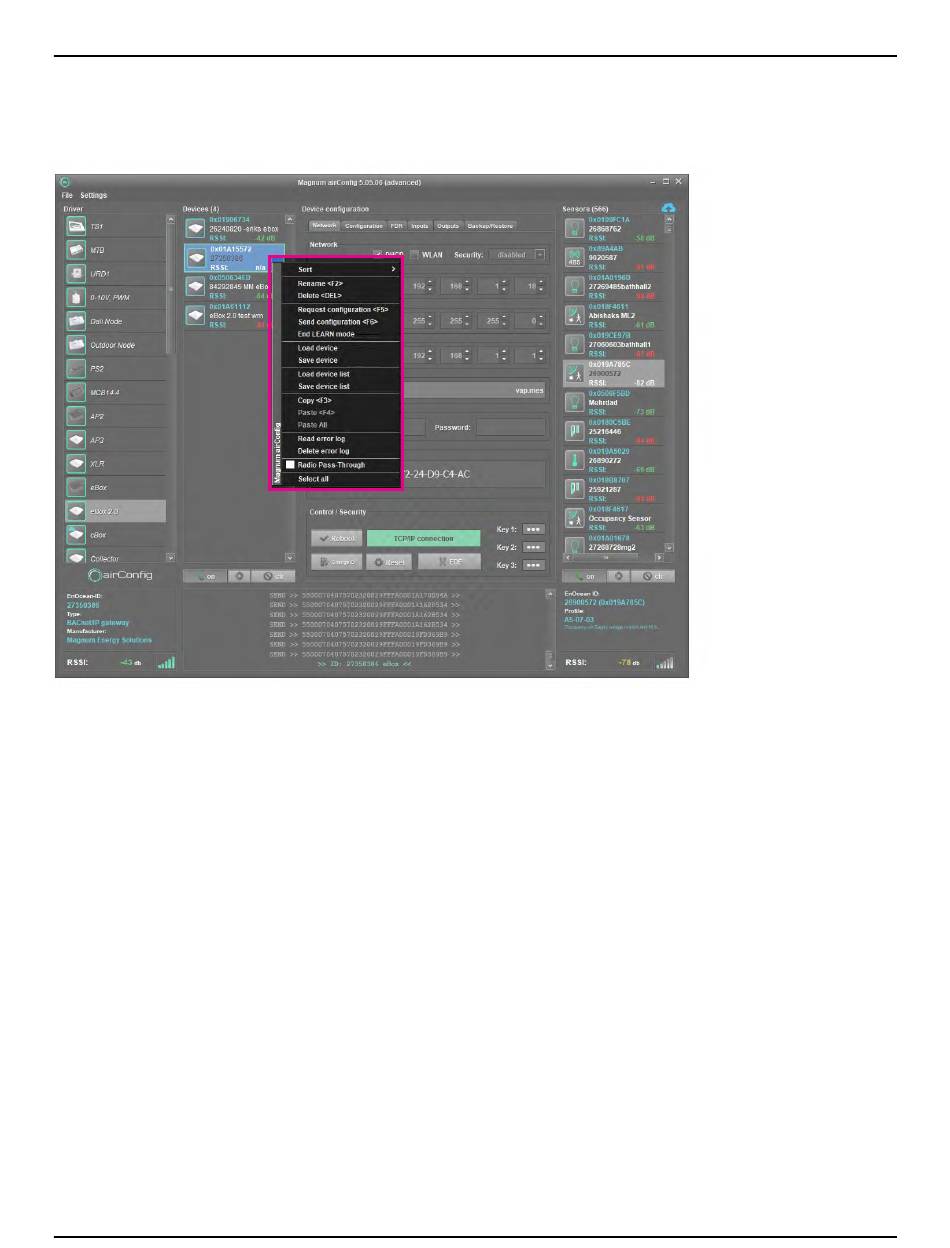Select the MCB14.4 driver icon
Screen dimensions: 950x1248
point(77,393)
